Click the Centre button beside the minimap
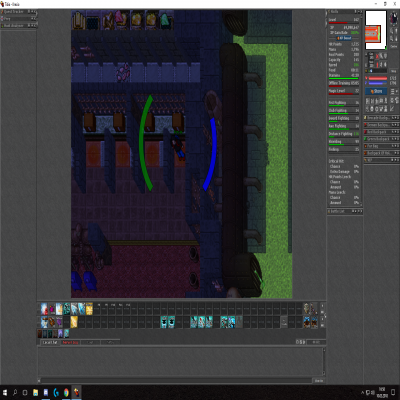The height and width of the screenshot is (400, 400). click(394, 47)
